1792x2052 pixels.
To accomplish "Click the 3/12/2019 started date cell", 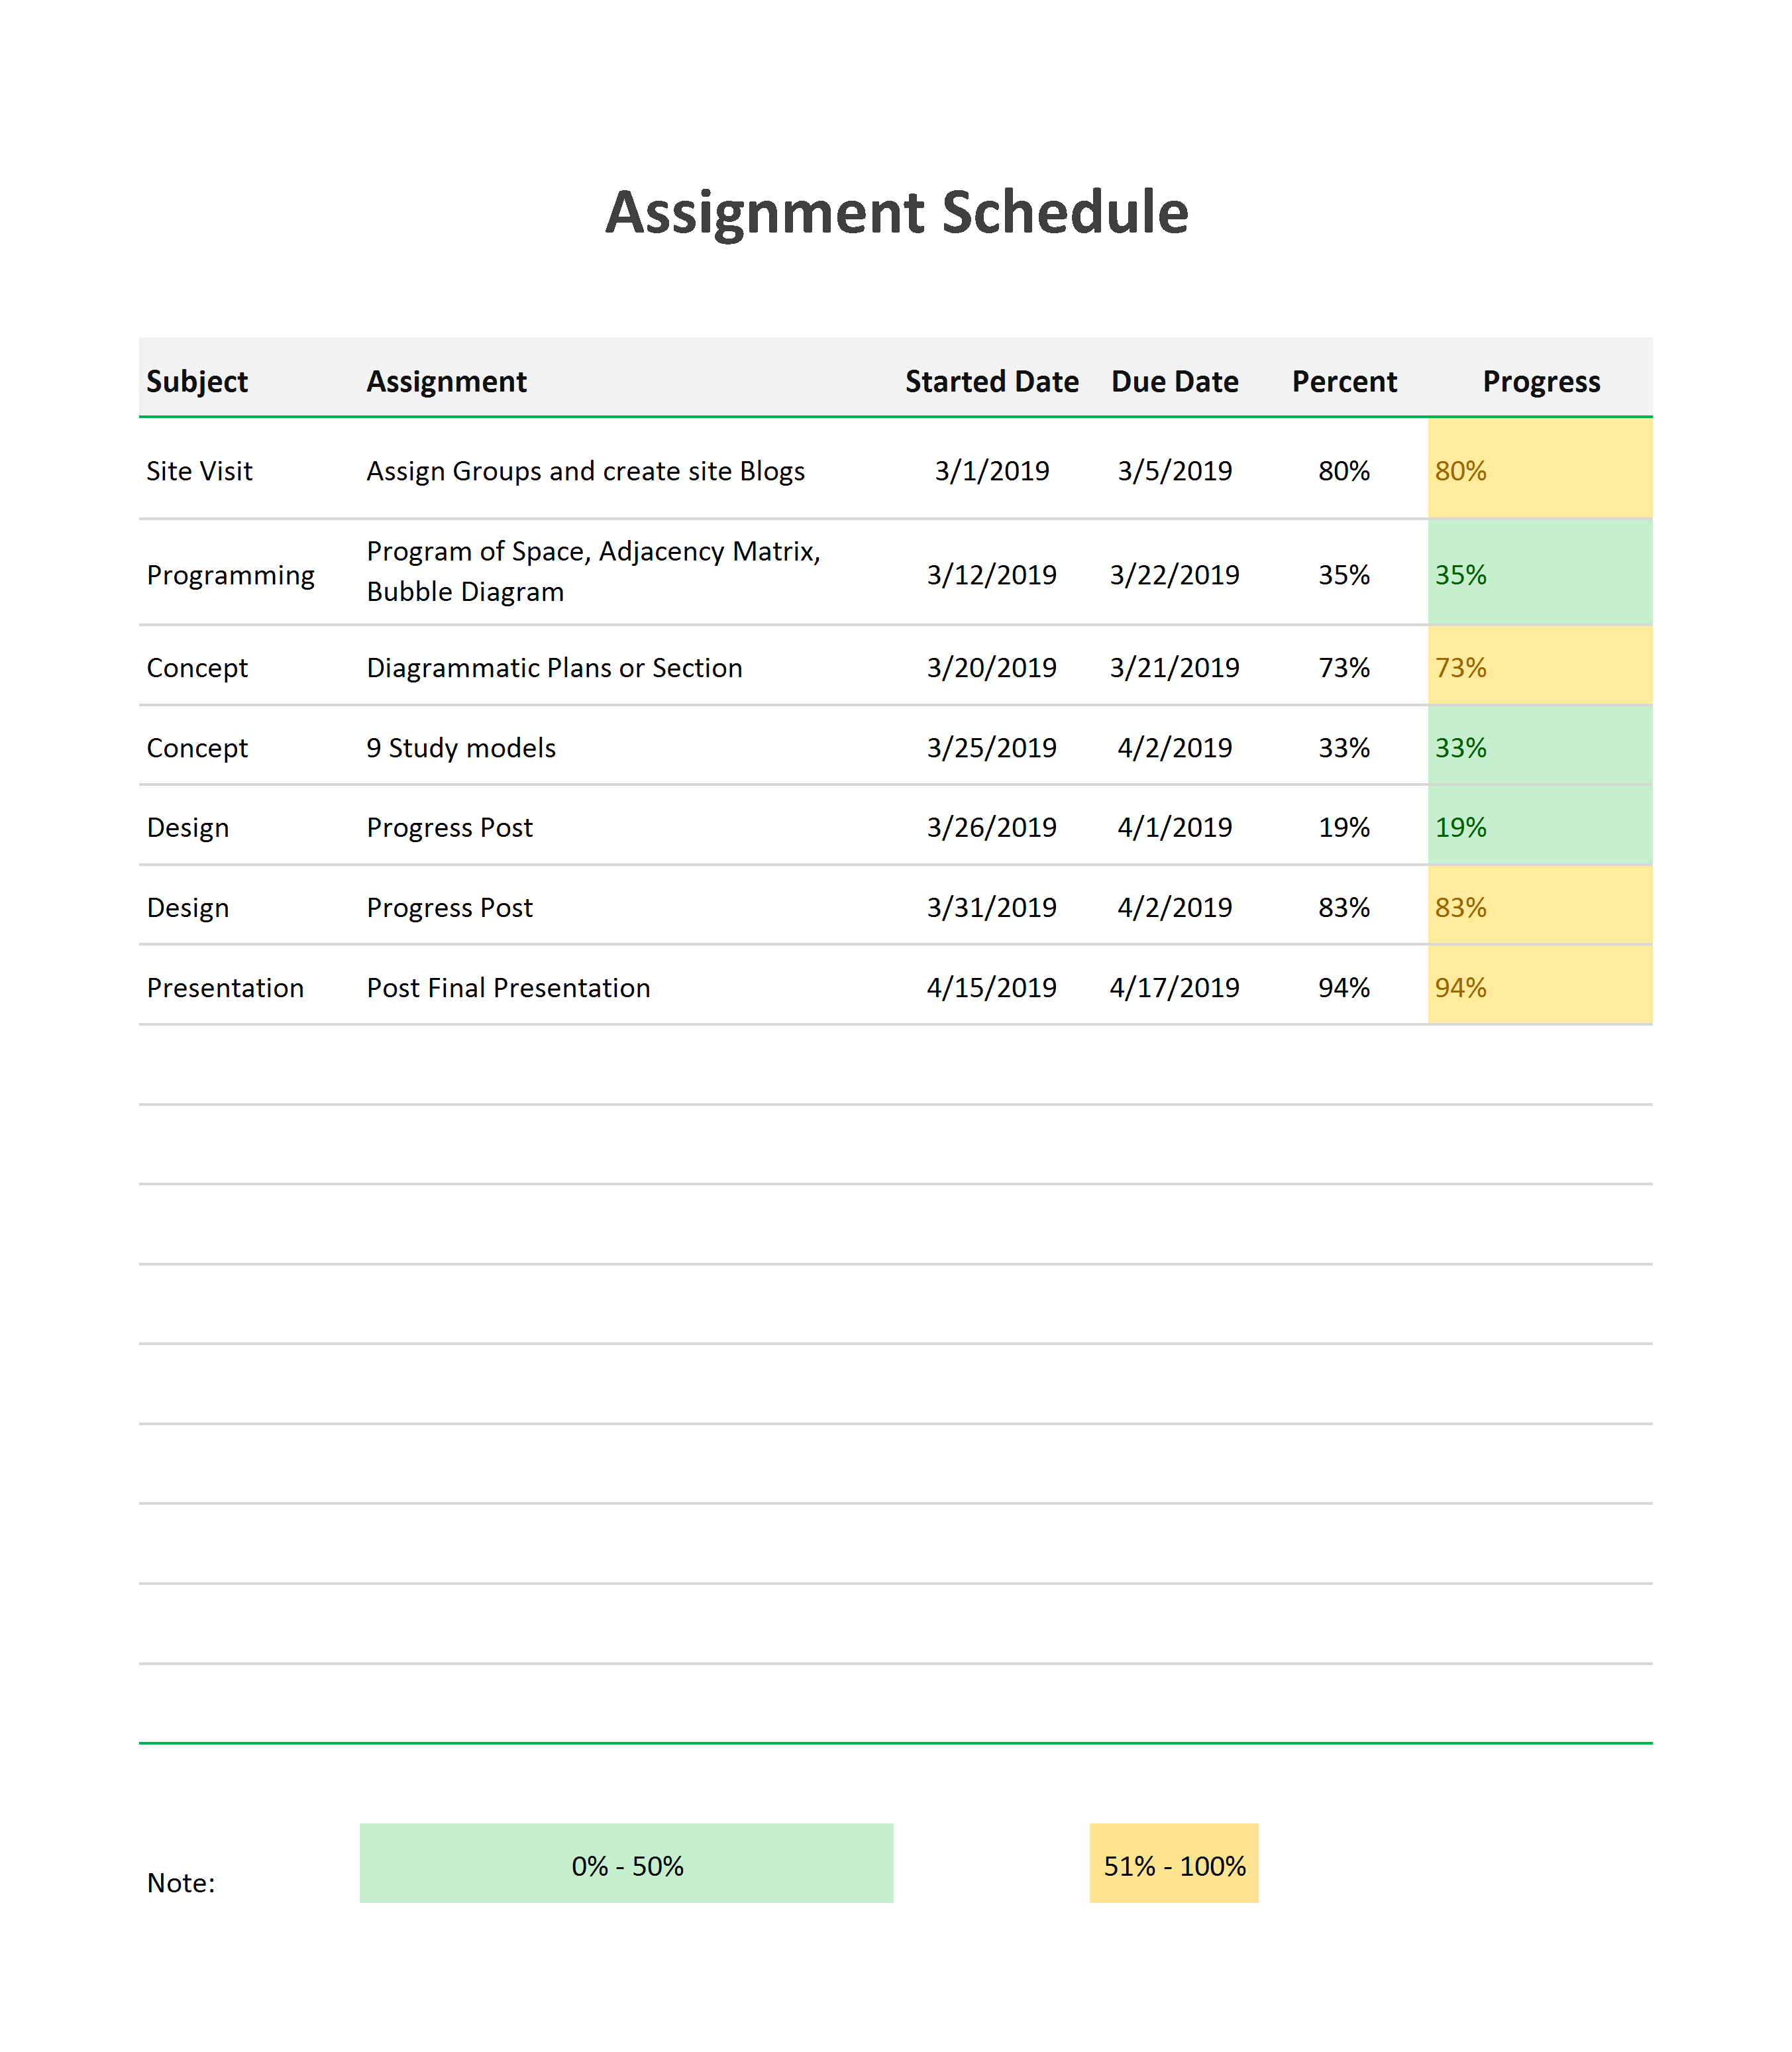I will 991,575.
